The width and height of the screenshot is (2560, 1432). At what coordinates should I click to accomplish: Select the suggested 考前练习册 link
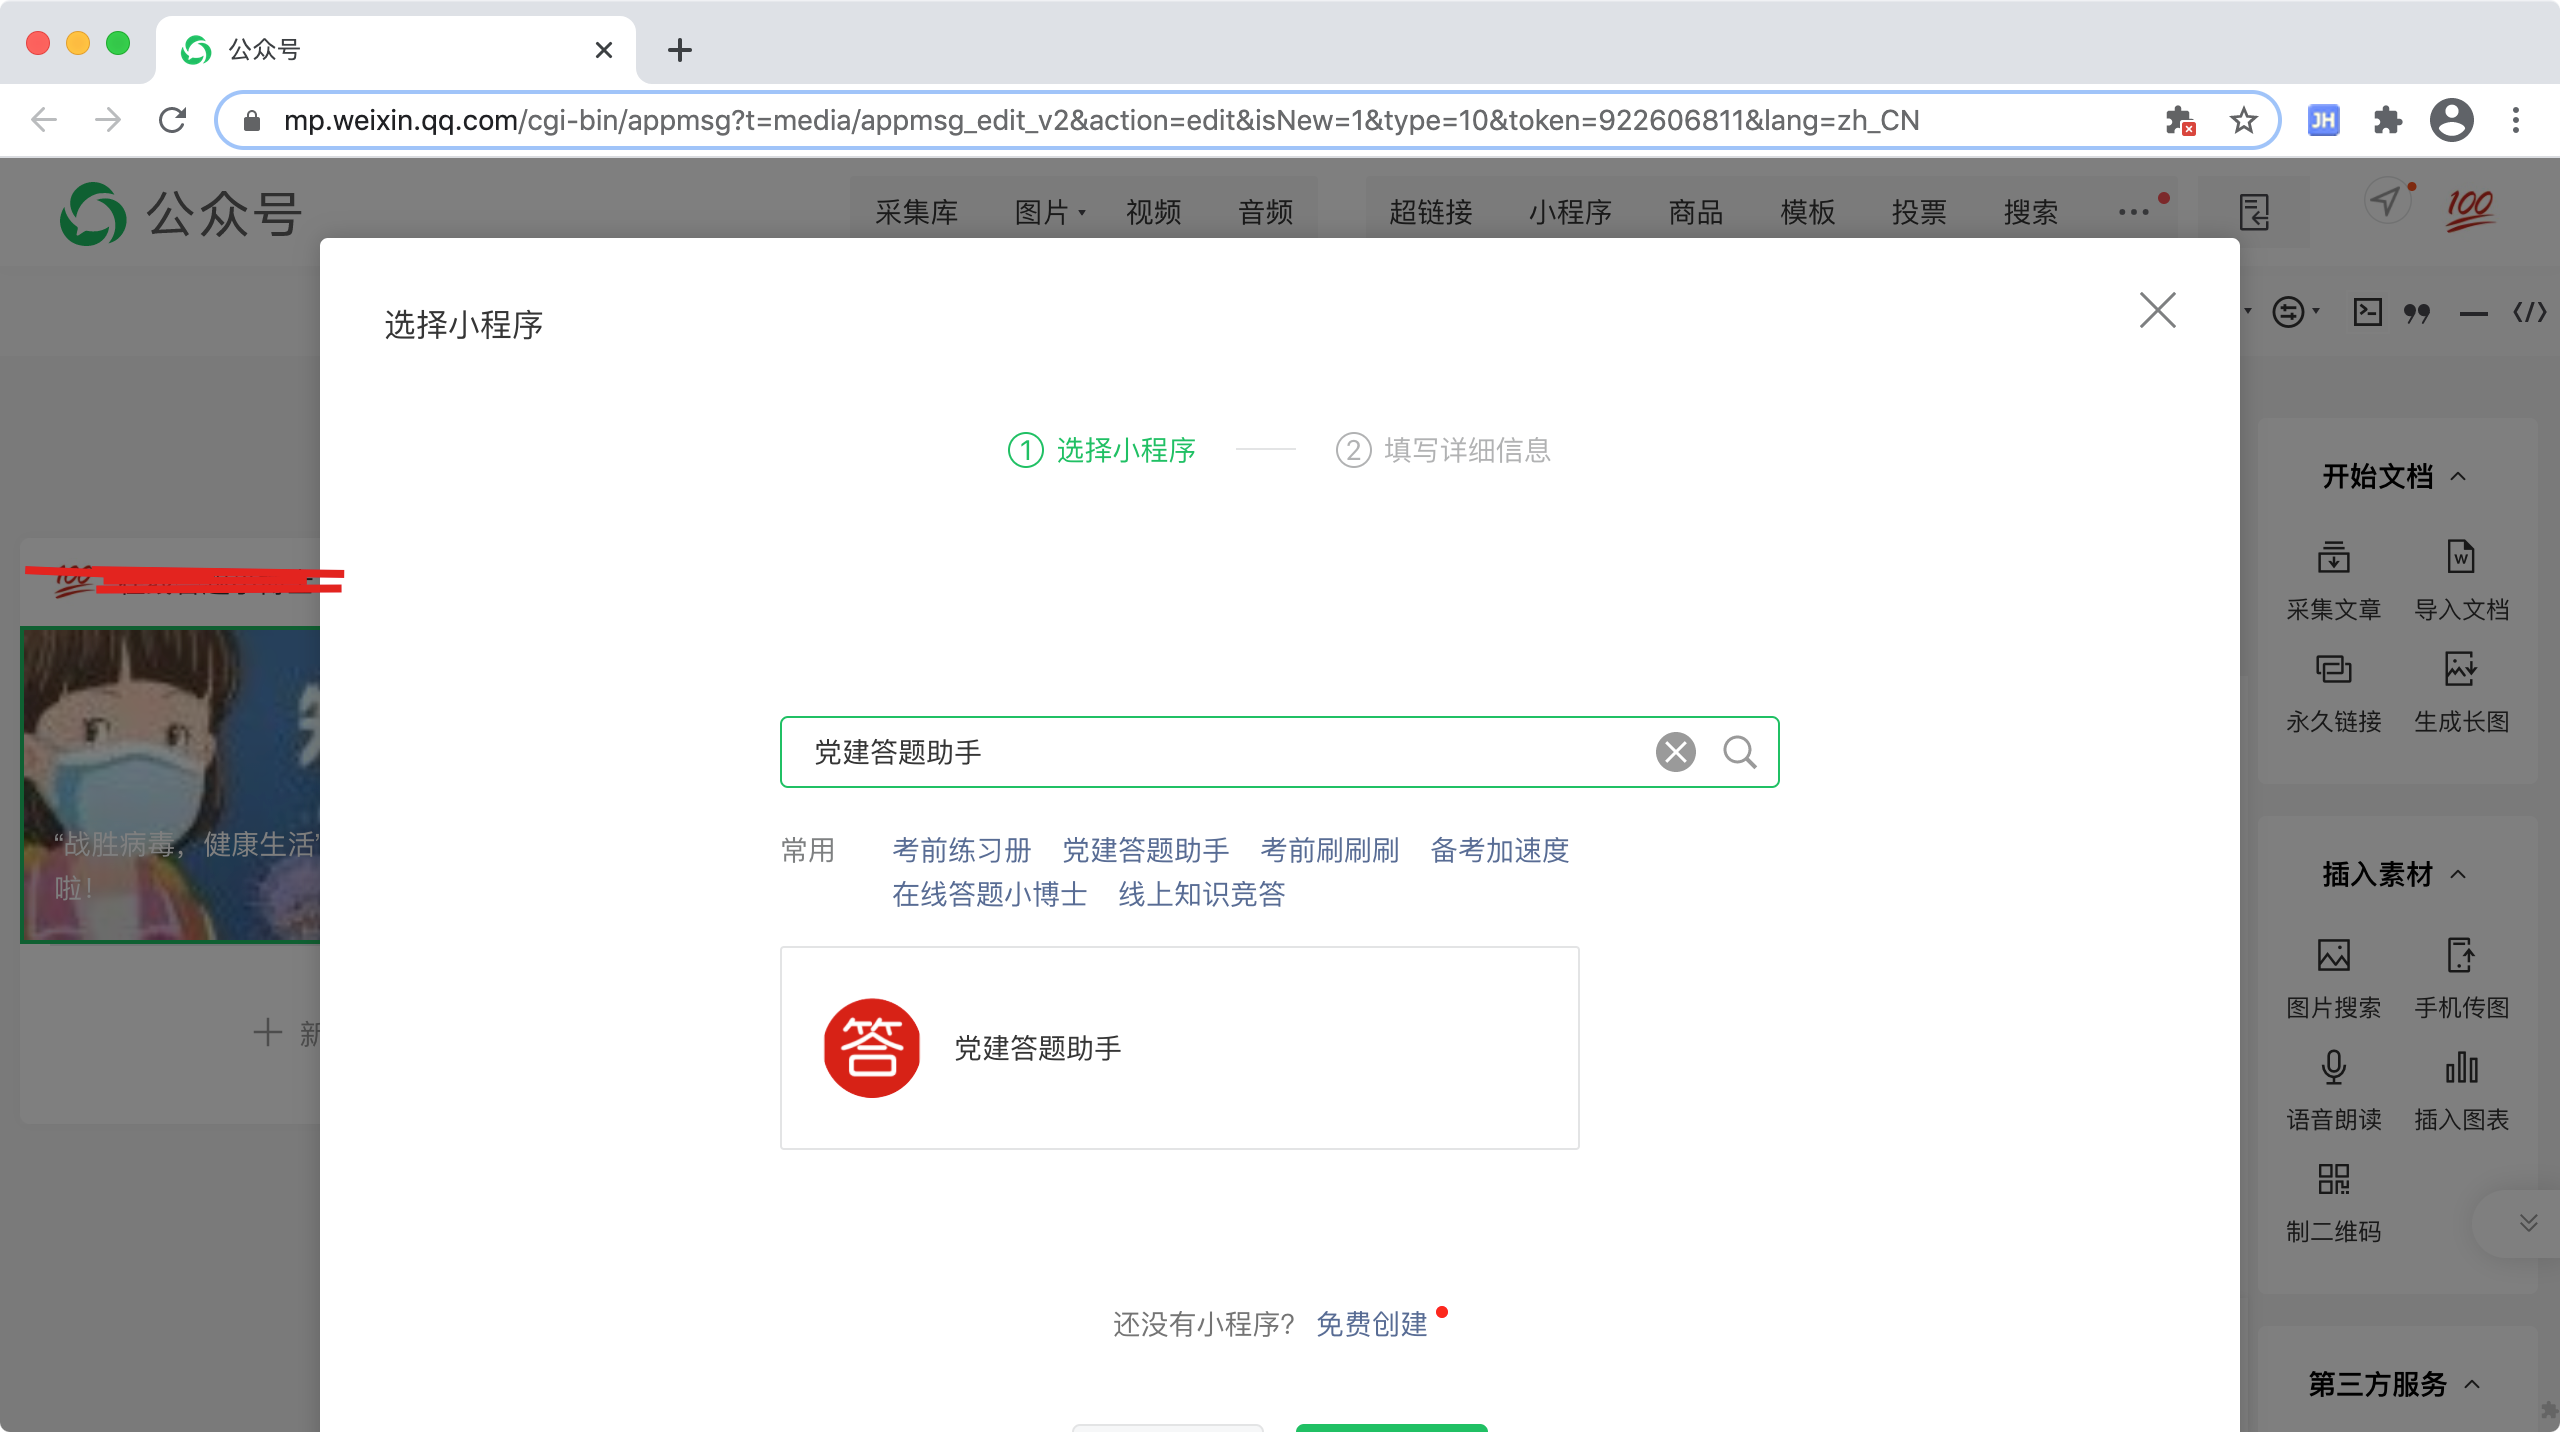961,850
